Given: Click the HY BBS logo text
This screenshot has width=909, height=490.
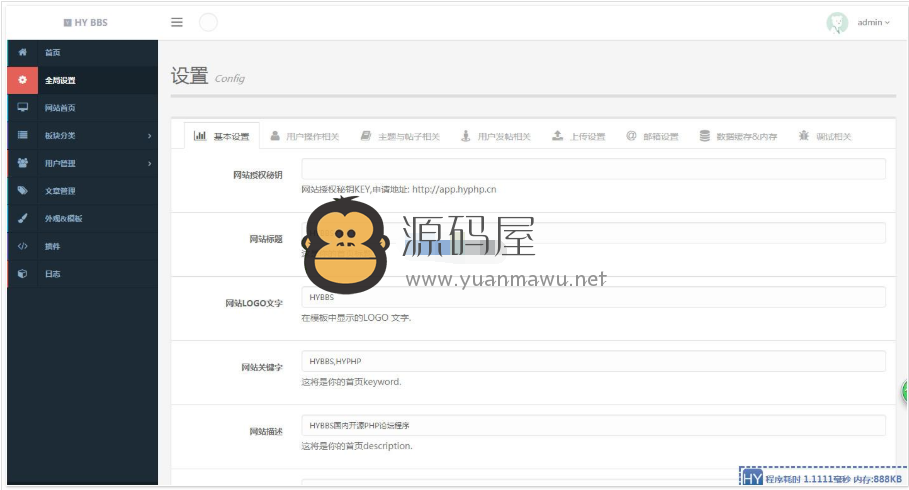Looking at the screenshot, I should click(86, 22).
